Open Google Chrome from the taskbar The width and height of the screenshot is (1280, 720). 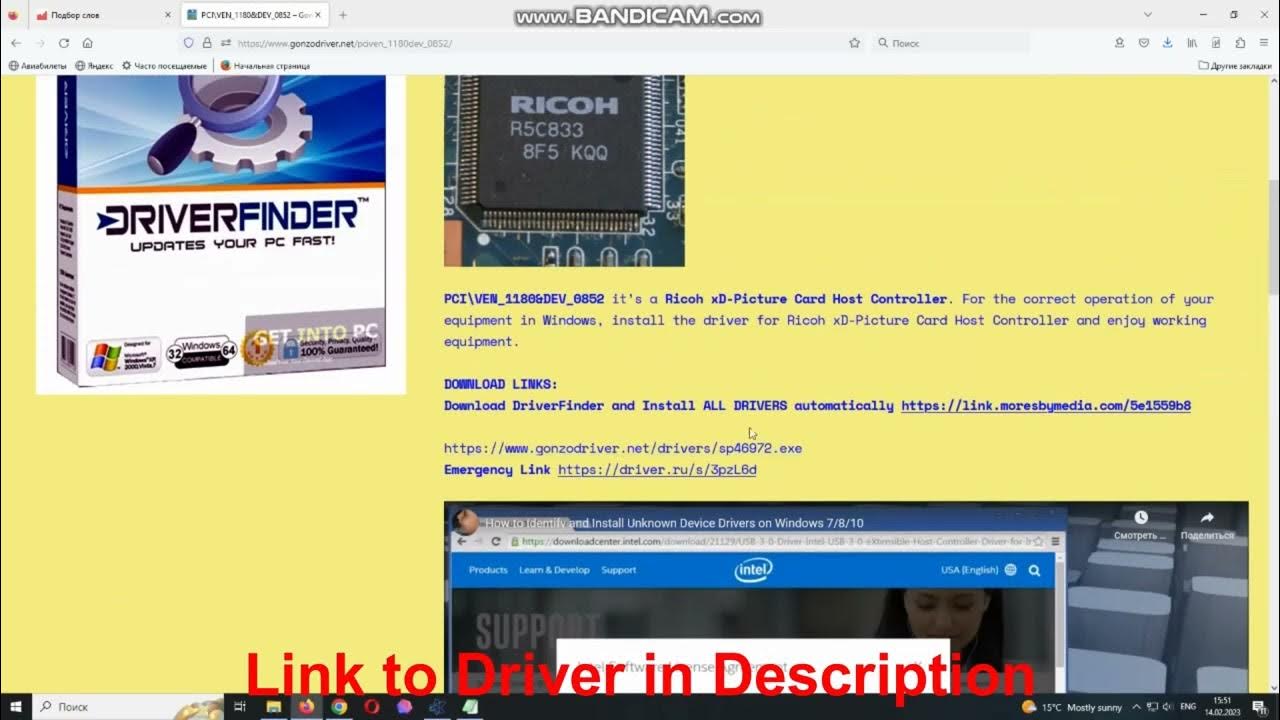339,706
